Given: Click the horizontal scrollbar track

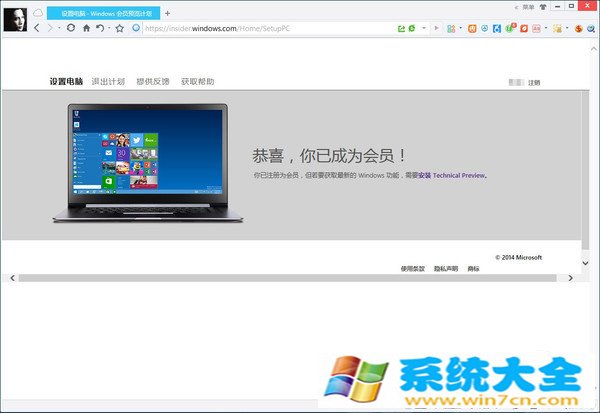Looking at the screenshot, I should [x=287, y=278].
